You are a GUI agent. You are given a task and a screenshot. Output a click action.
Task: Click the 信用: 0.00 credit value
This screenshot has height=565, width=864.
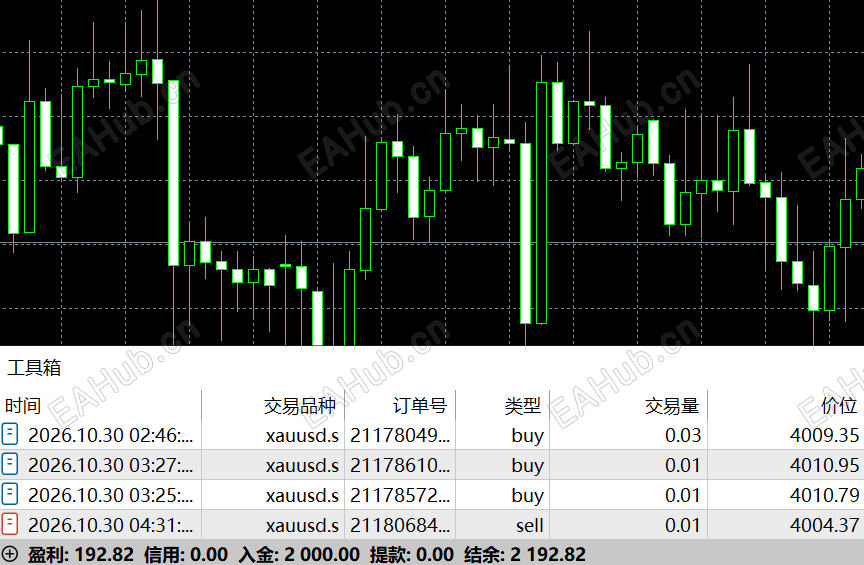pos(186,554)
